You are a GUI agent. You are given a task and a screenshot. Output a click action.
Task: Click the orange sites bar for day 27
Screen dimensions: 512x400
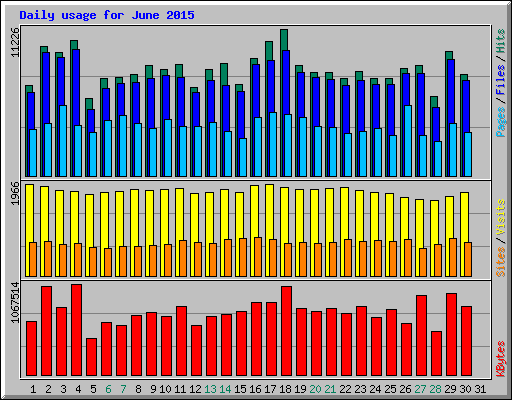[423, 262]
